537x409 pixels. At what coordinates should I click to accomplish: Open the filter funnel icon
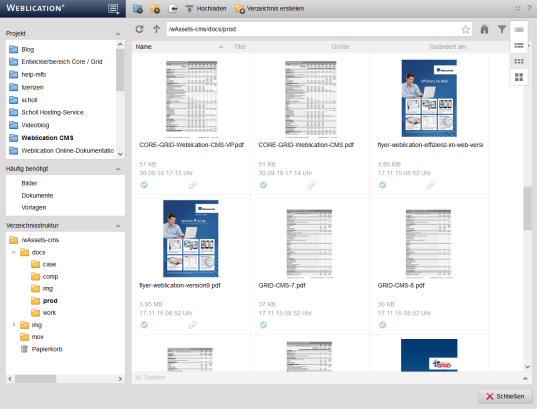[x=502, y=29]
